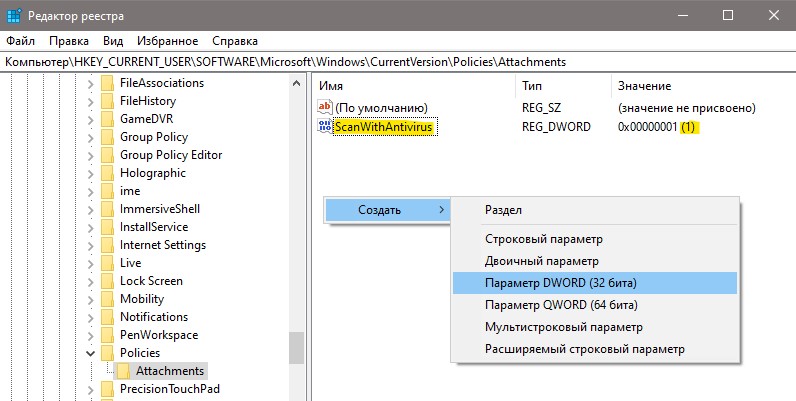
Task: Click the (По умолчанию) string value icon
Action: pyautogui.click(x=324, y=108)
